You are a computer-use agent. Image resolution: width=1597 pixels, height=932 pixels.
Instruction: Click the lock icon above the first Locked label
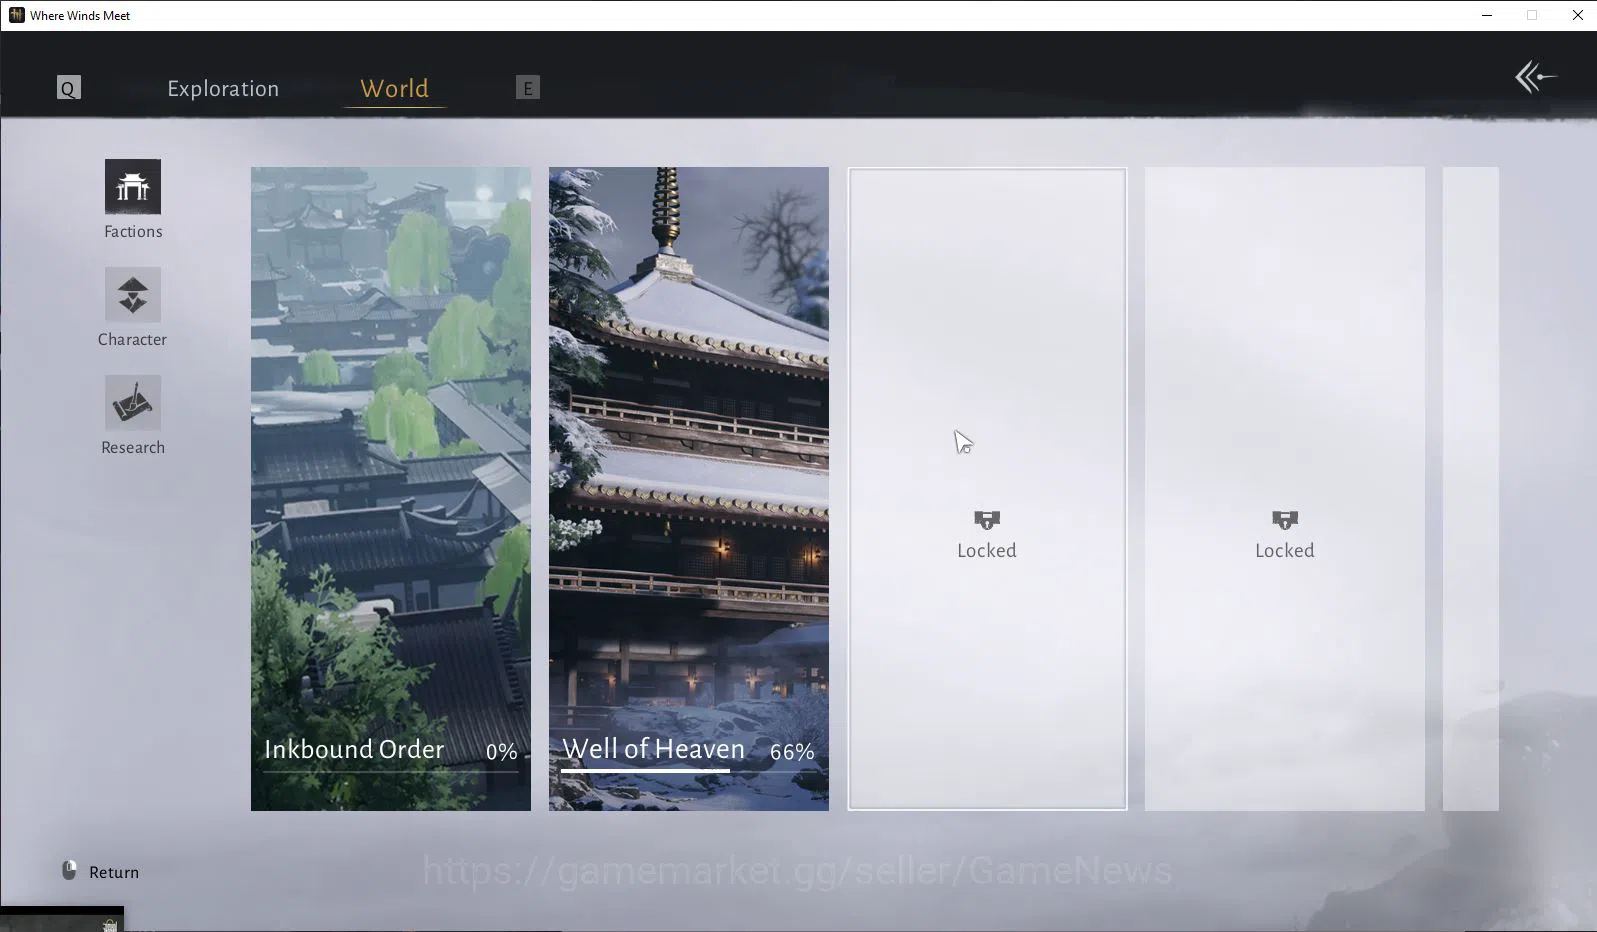click(987, 520)
